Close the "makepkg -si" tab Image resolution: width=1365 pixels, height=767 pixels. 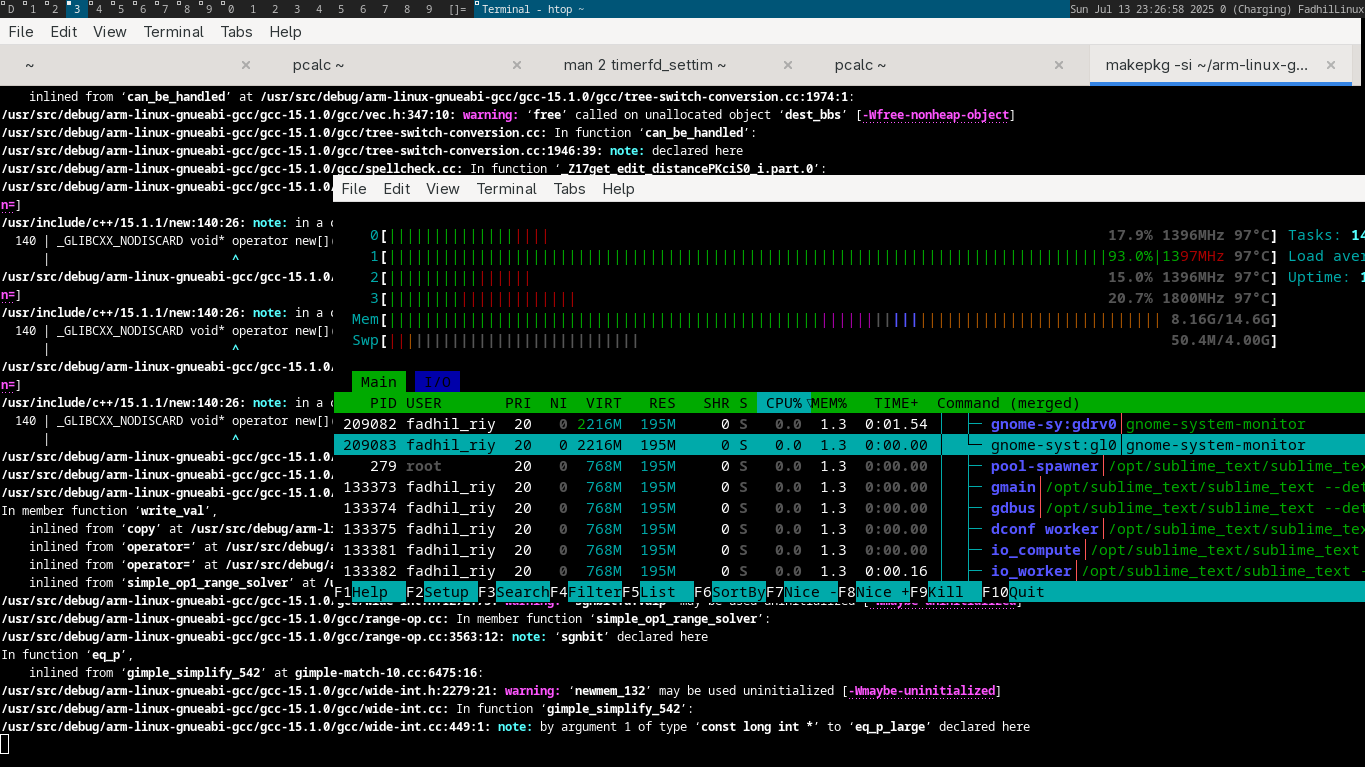[1330, 65]
